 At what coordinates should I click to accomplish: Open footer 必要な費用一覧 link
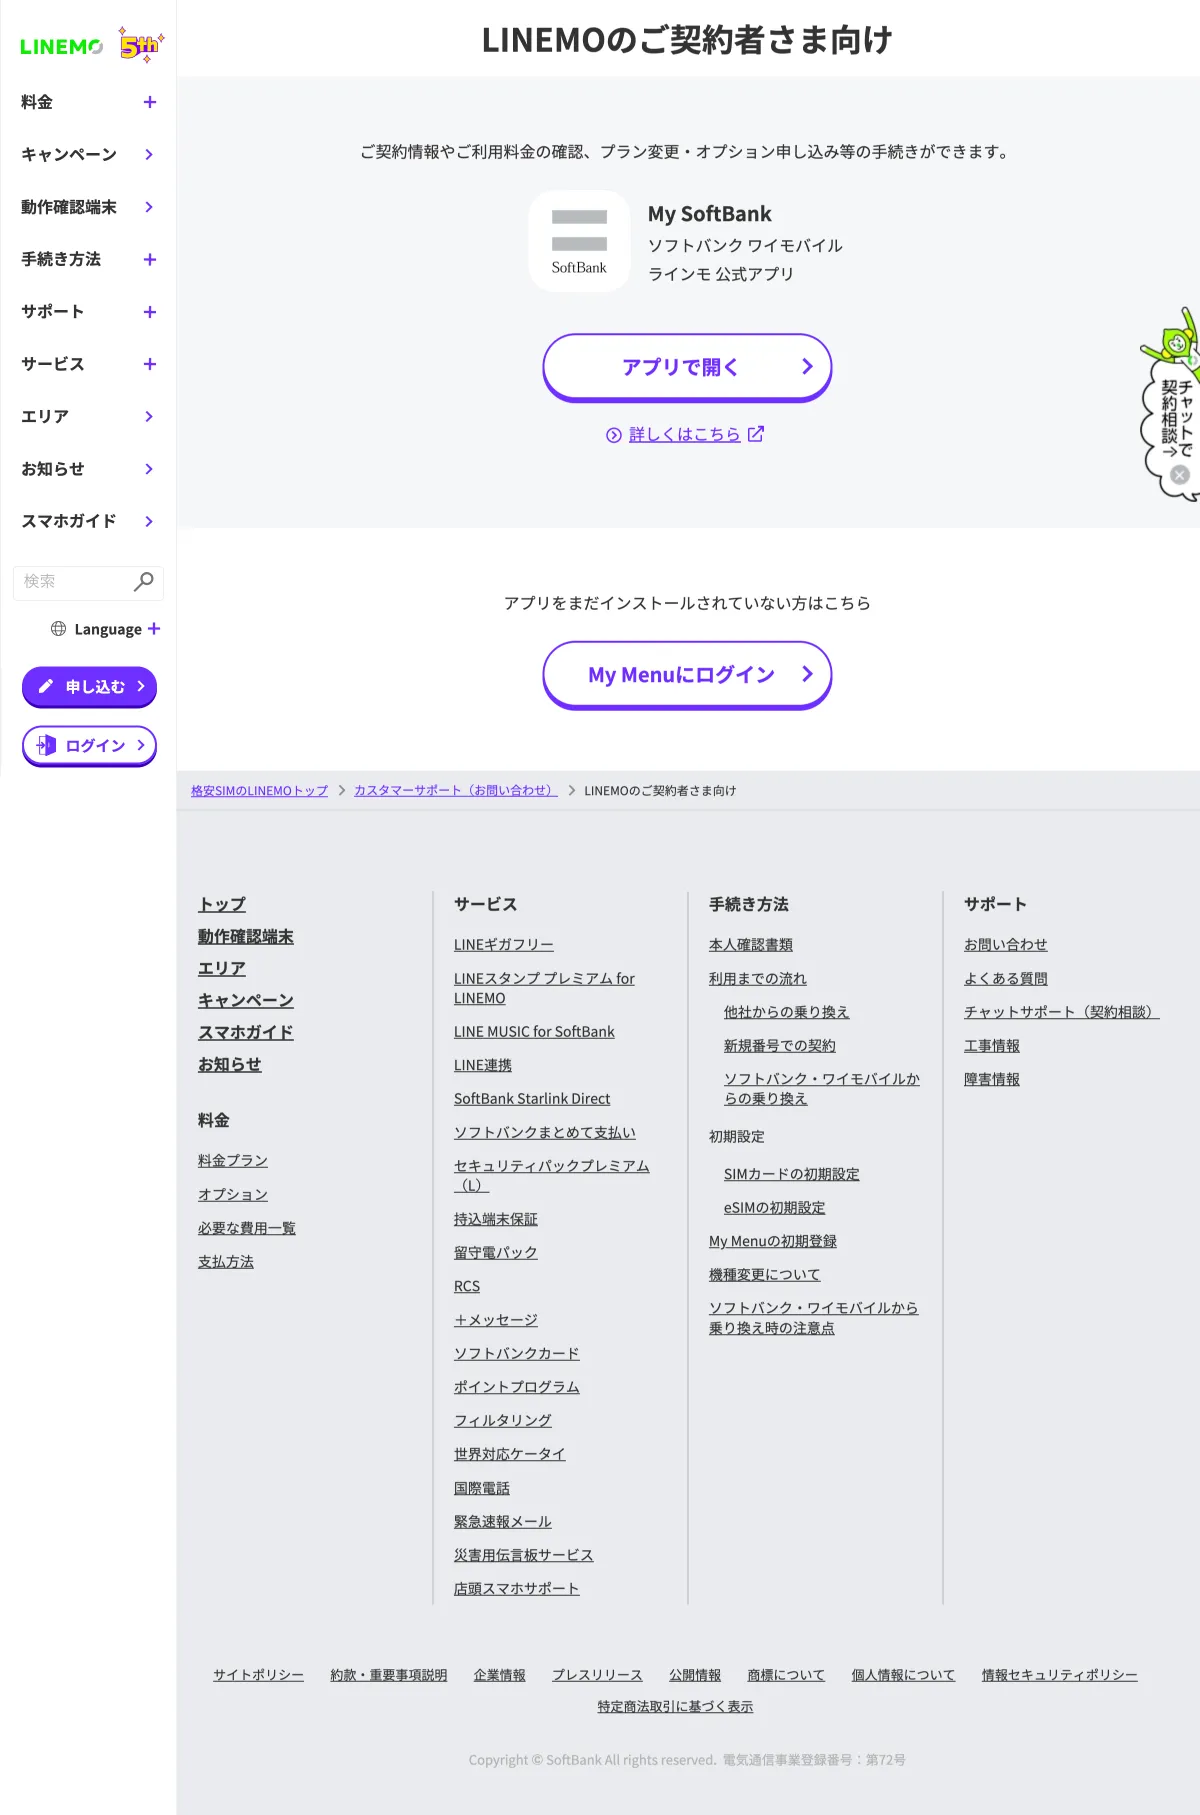tap(247, 1228)
